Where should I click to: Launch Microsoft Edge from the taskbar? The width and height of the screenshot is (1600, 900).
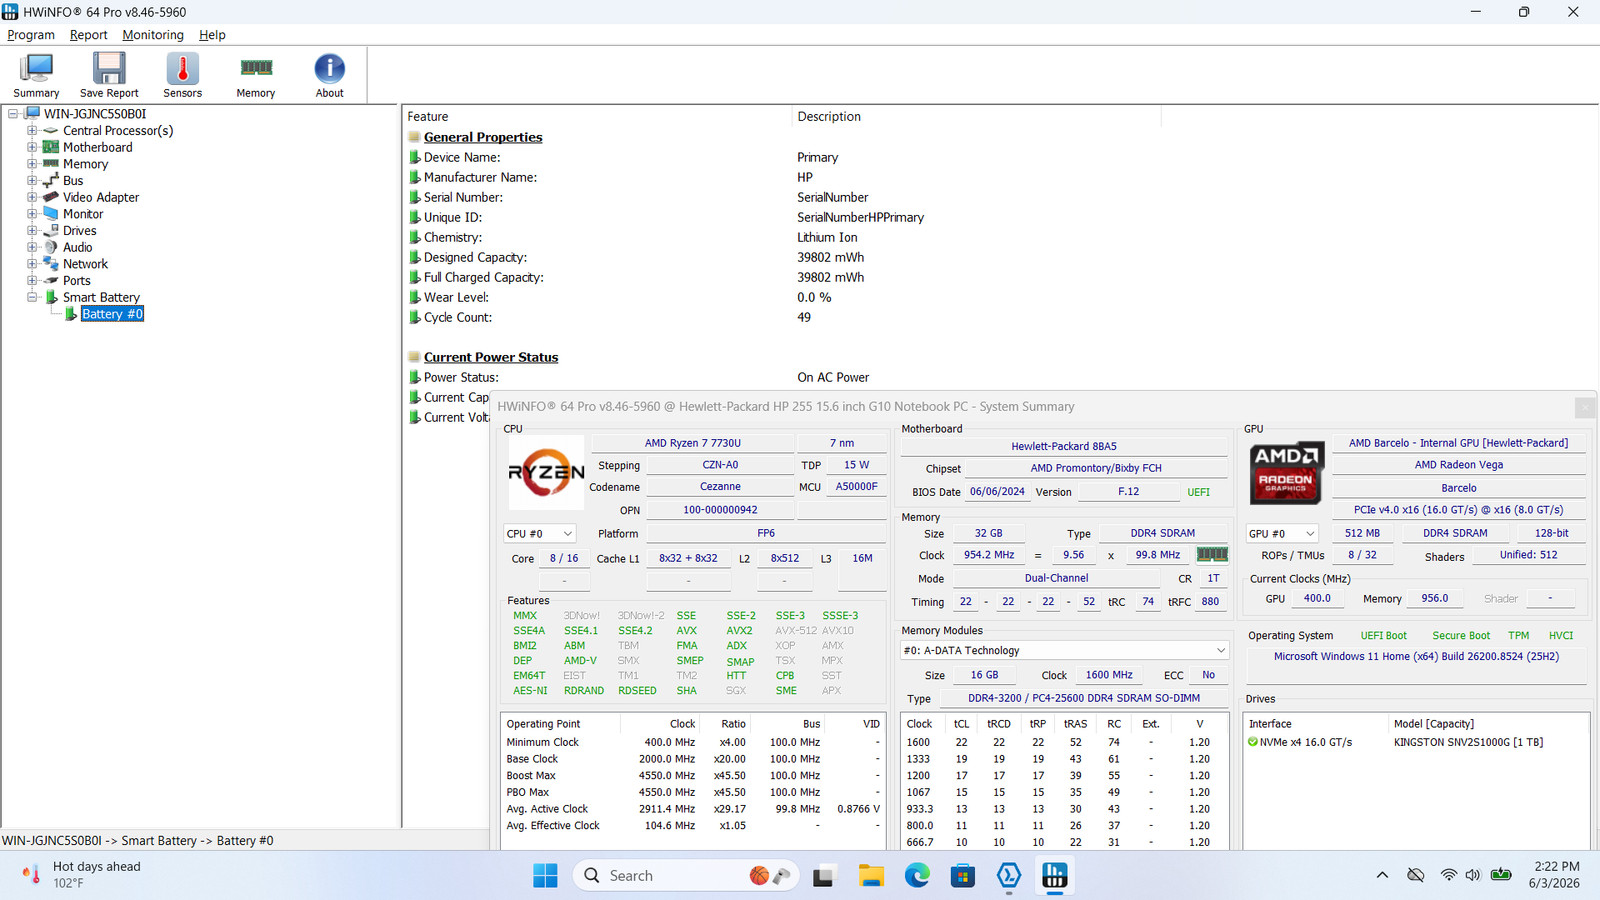(917, 876)
